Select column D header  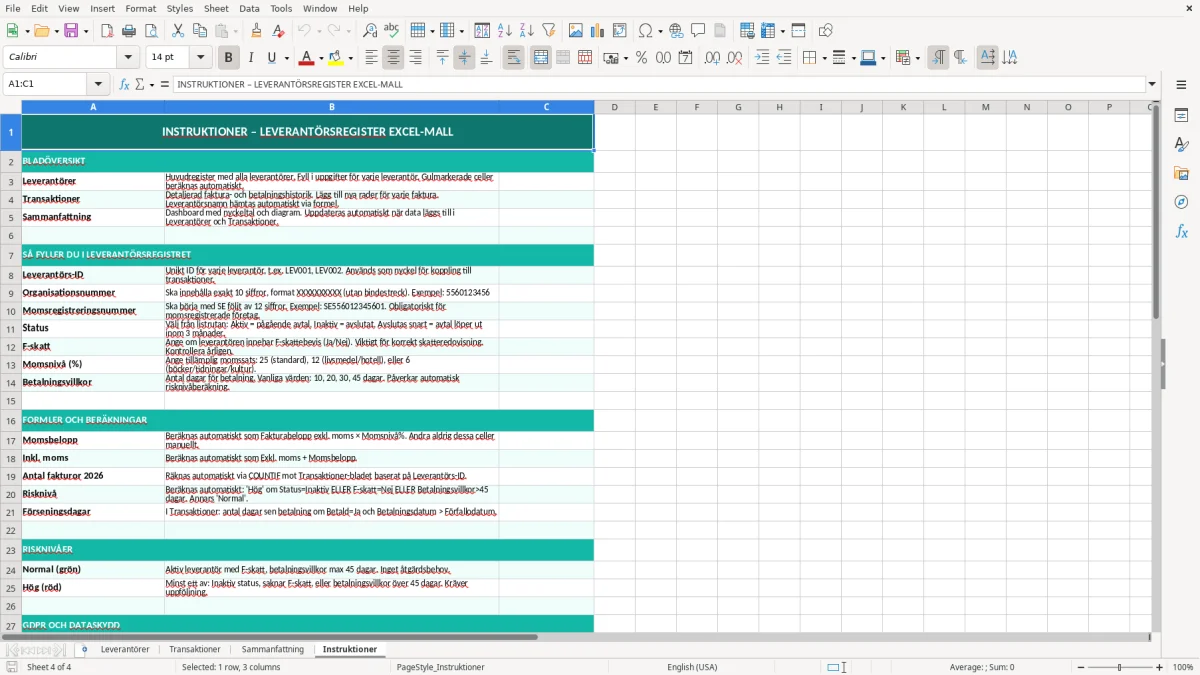(614, 107)
